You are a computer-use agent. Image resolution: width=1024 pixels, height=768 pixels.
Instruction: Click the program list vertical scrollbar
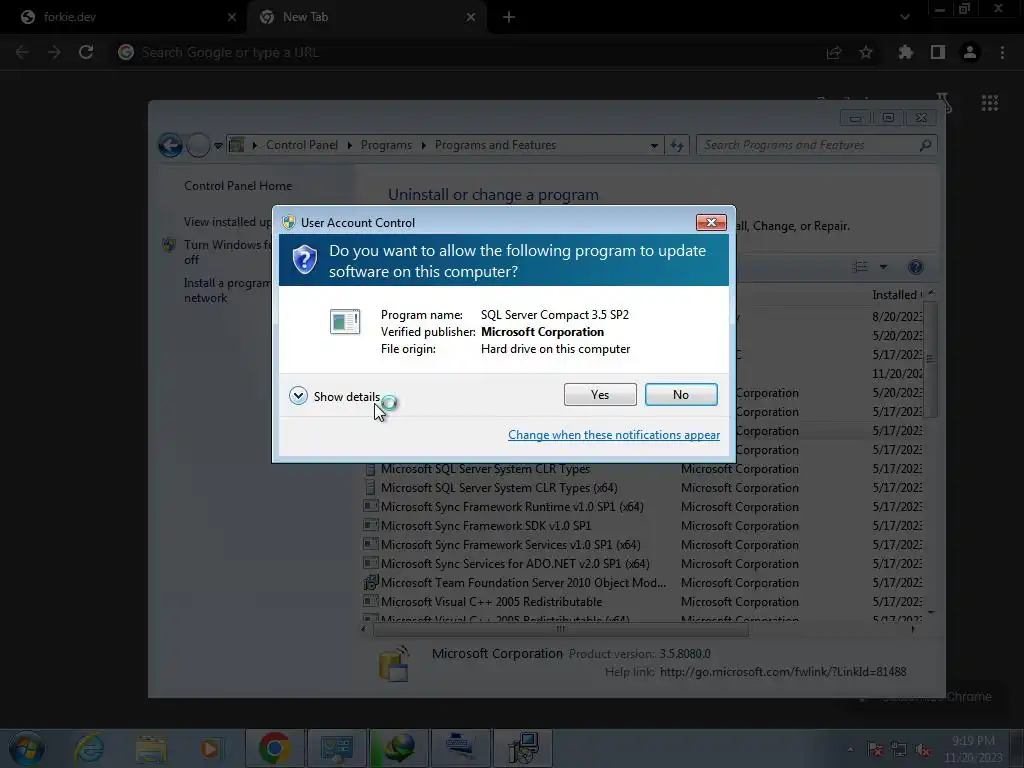(931, 358)
